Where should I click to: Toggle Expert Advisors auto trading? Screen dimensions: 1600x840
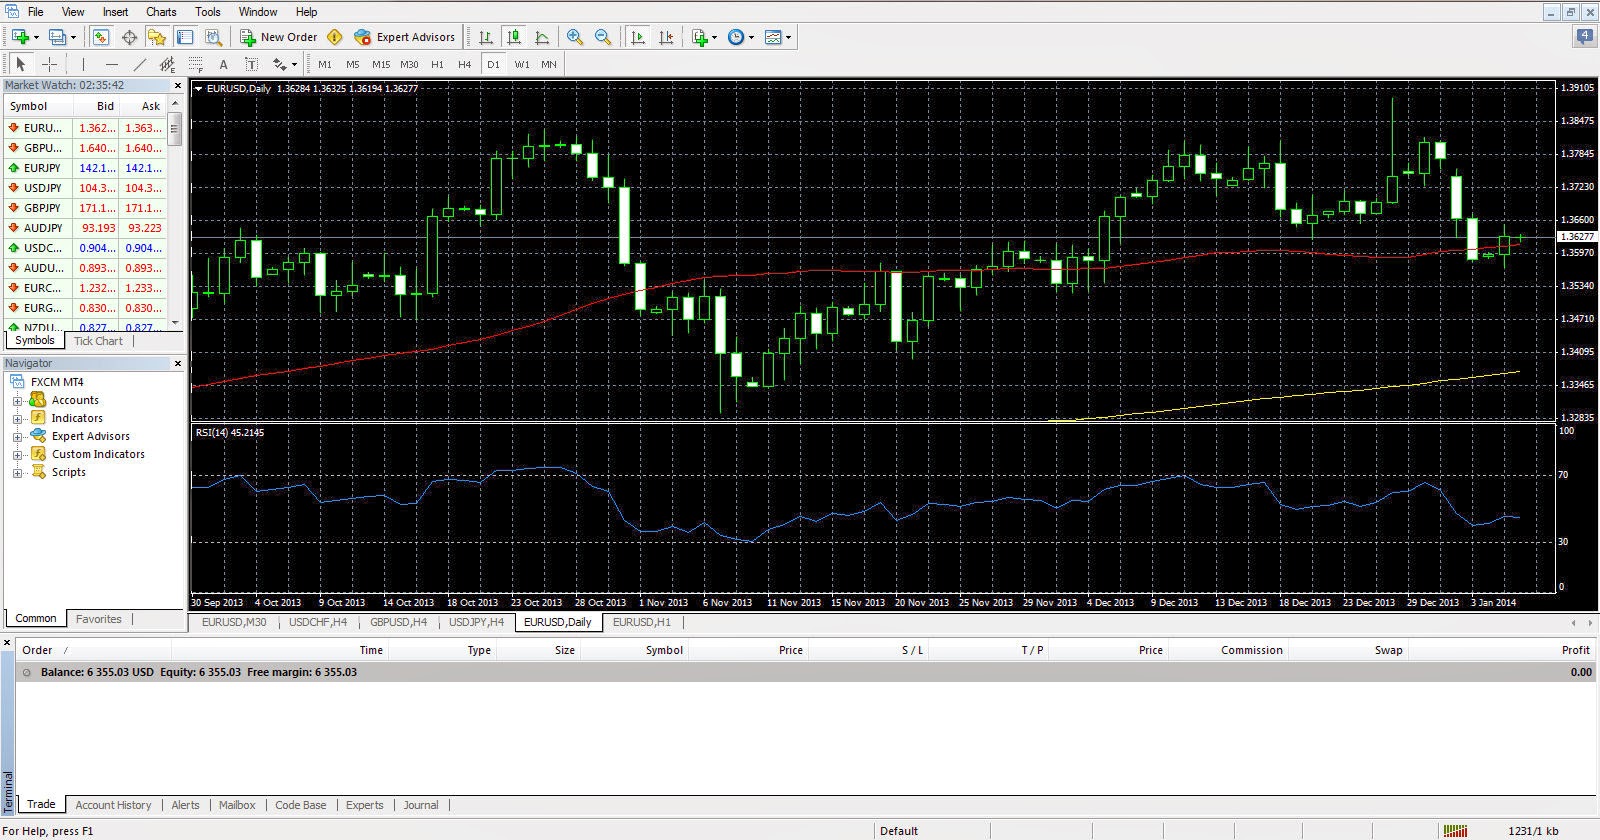405,37
